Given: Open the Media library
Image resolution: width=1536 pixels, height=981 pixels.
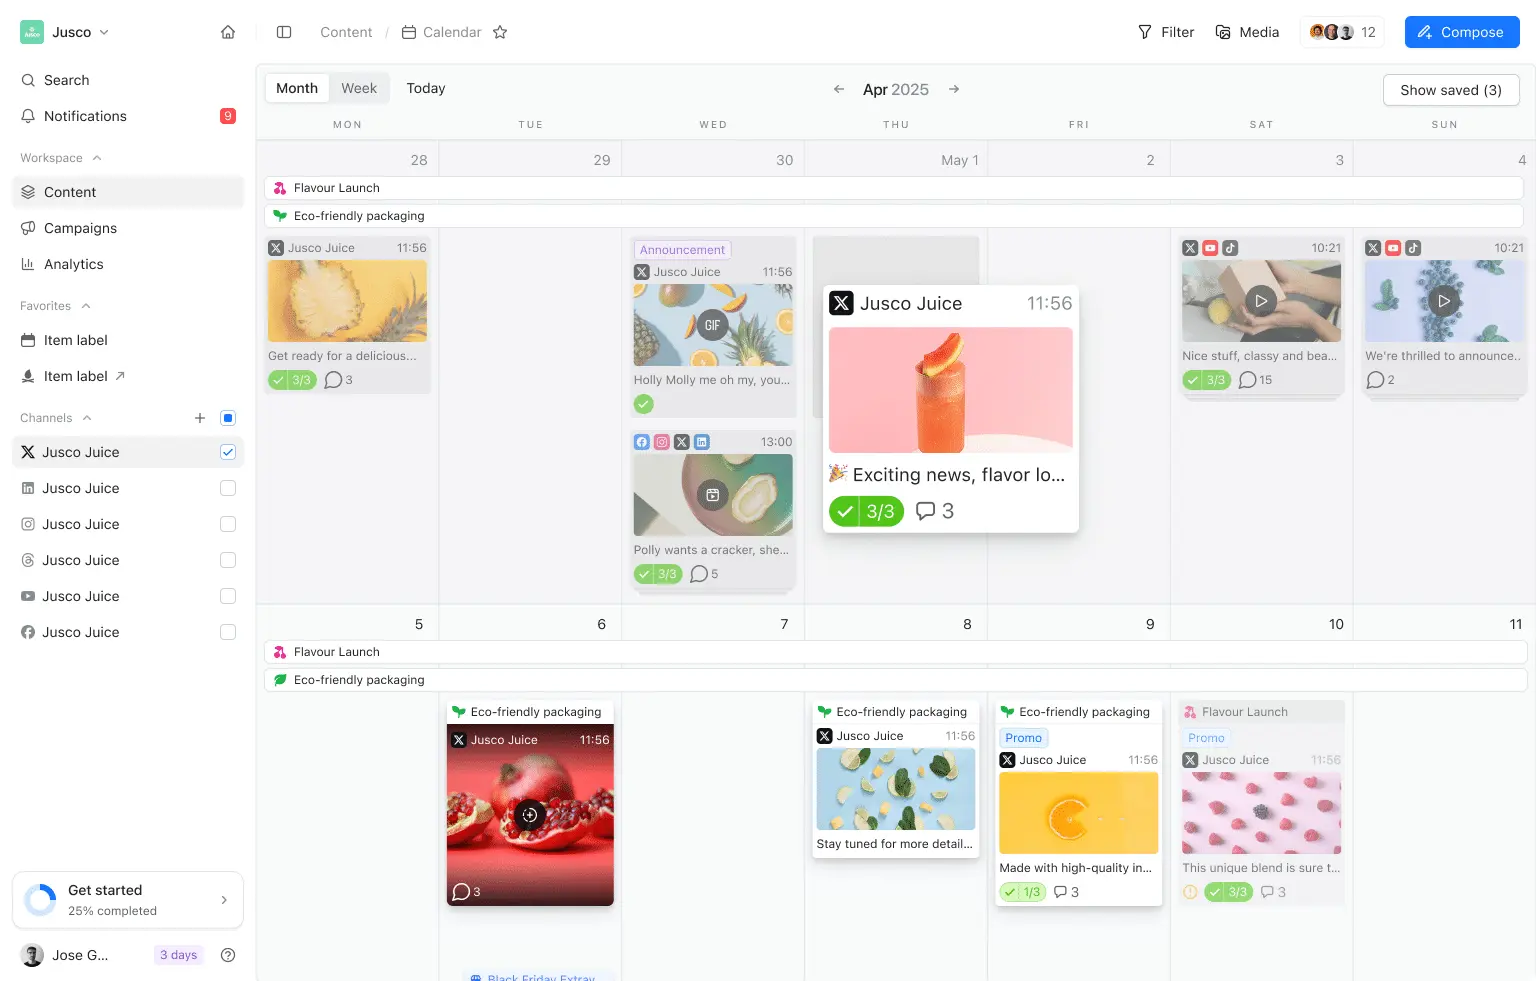Looking at the screenshot, I should [1247, 32].
